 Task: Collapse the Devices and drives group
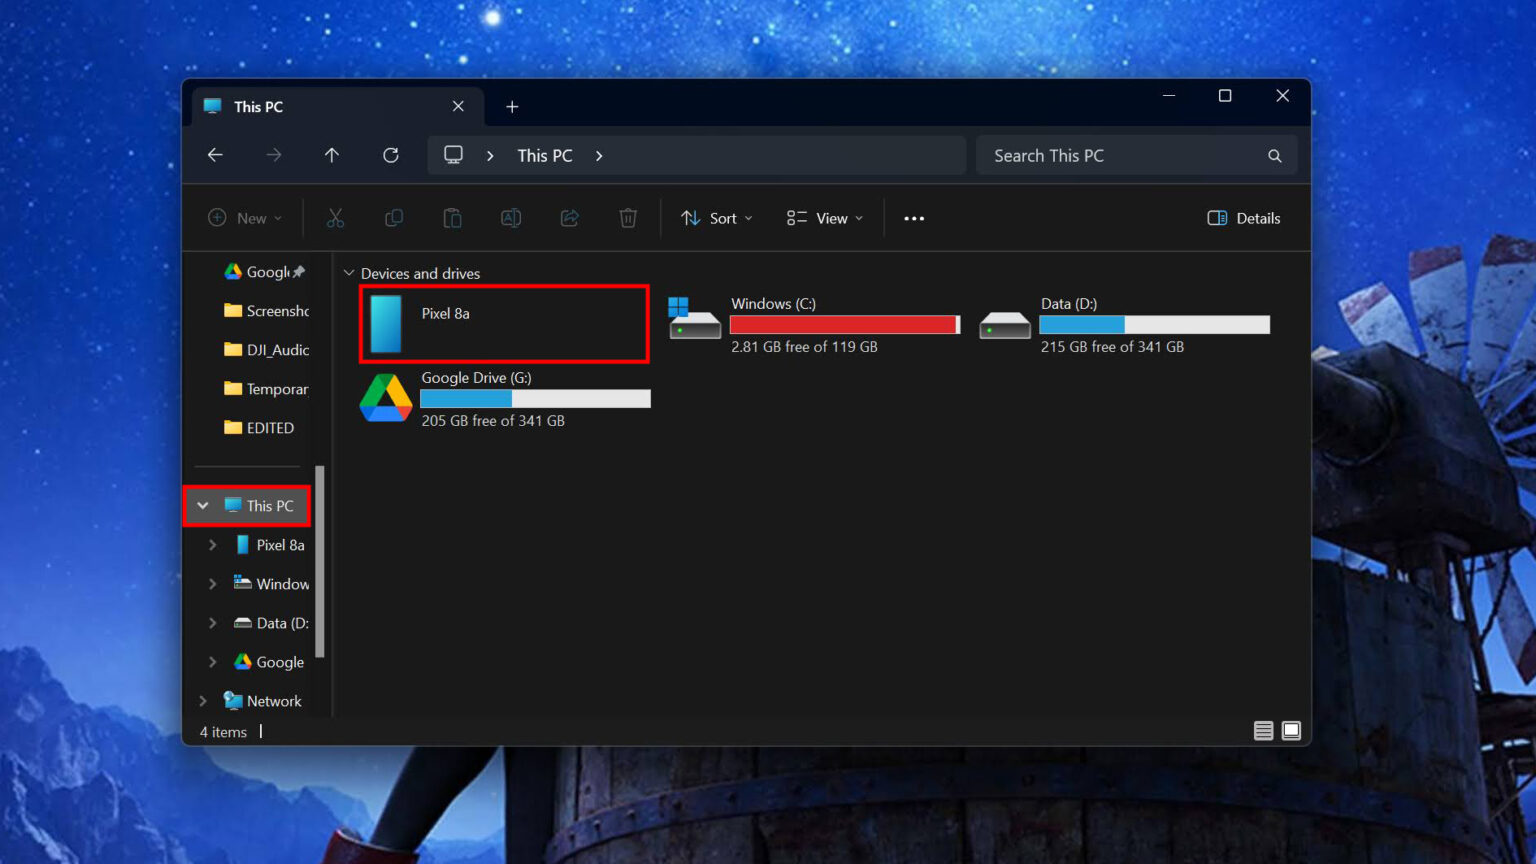348,272
